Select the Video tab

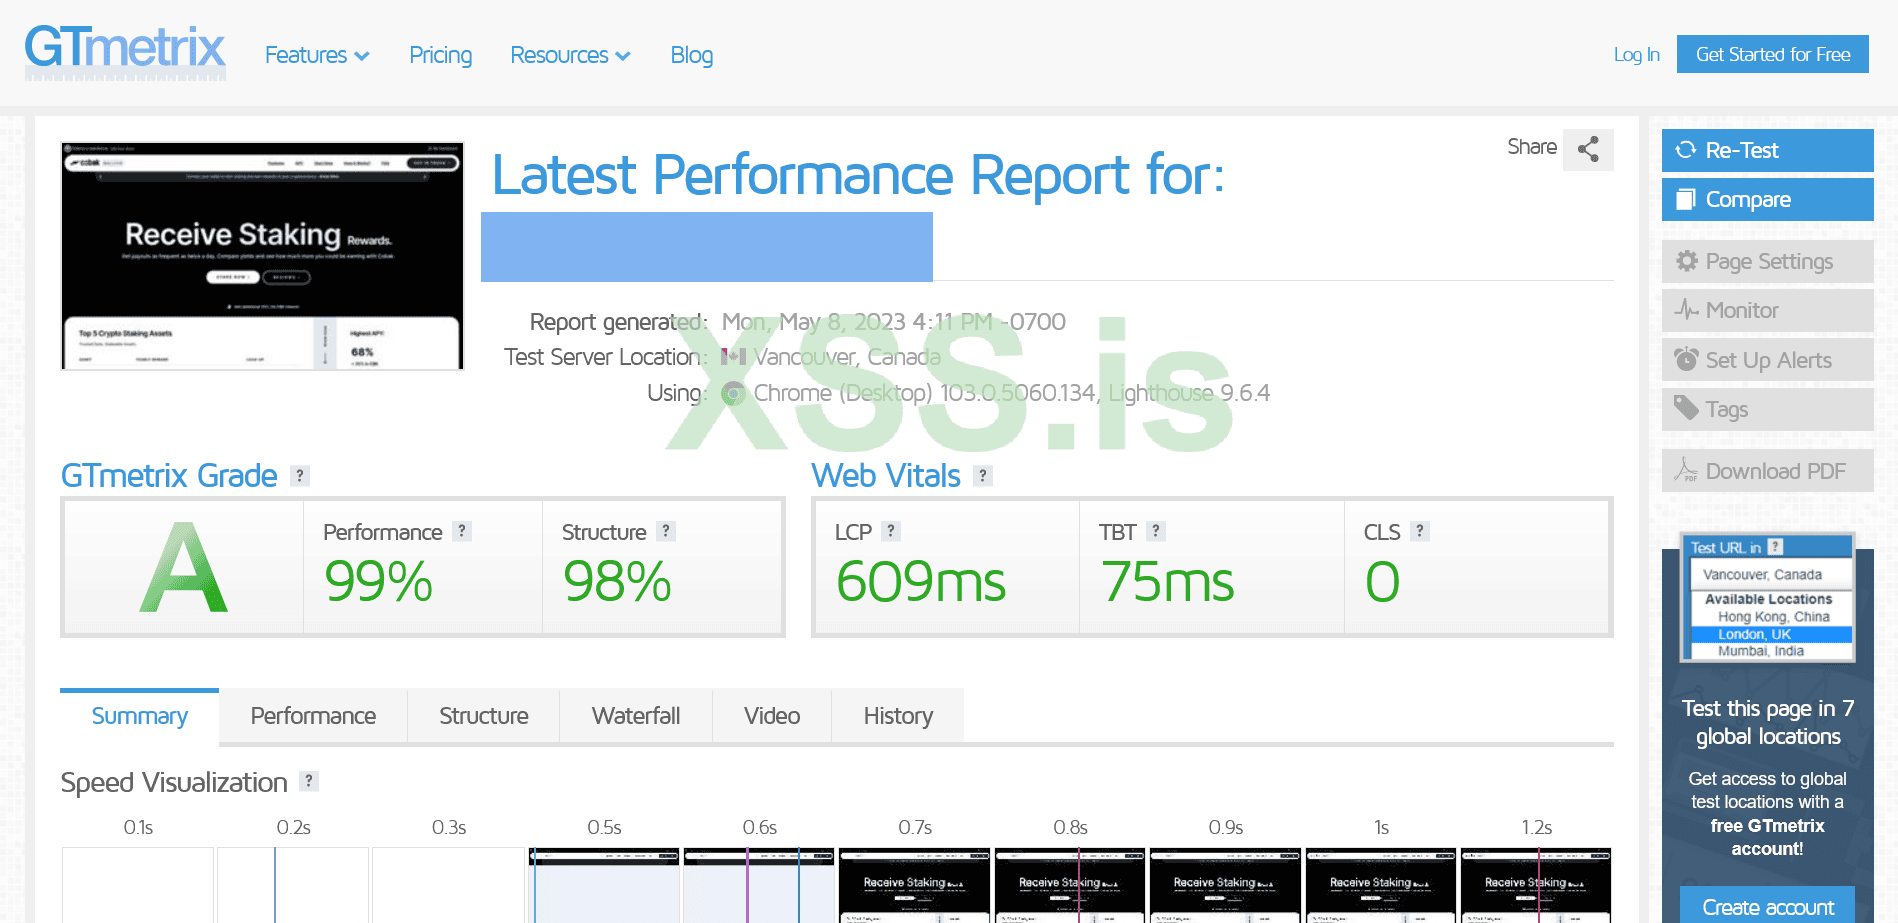(x=771, y=715)
